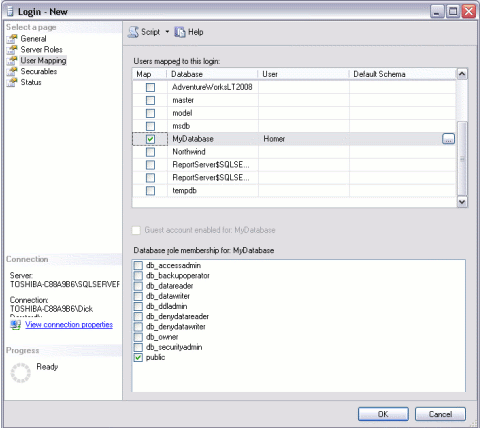Image resolution: width=480 pixels, height=428 pixels.
Task: Uncheck the MyDatabase map checkbox
Action: 150,139
